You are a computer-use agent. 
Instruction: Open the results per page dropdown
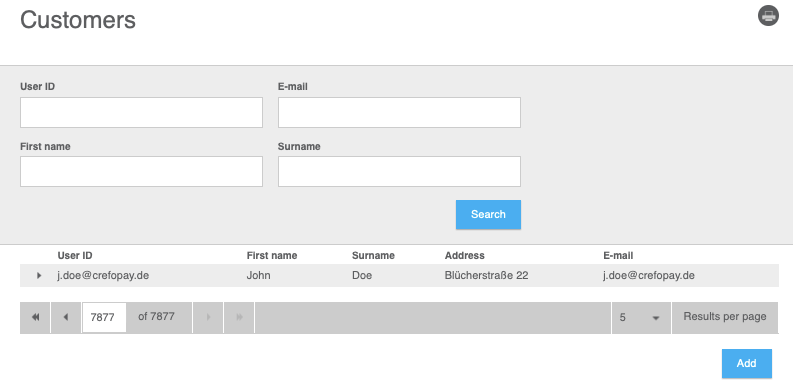click(x=641, y=318)
